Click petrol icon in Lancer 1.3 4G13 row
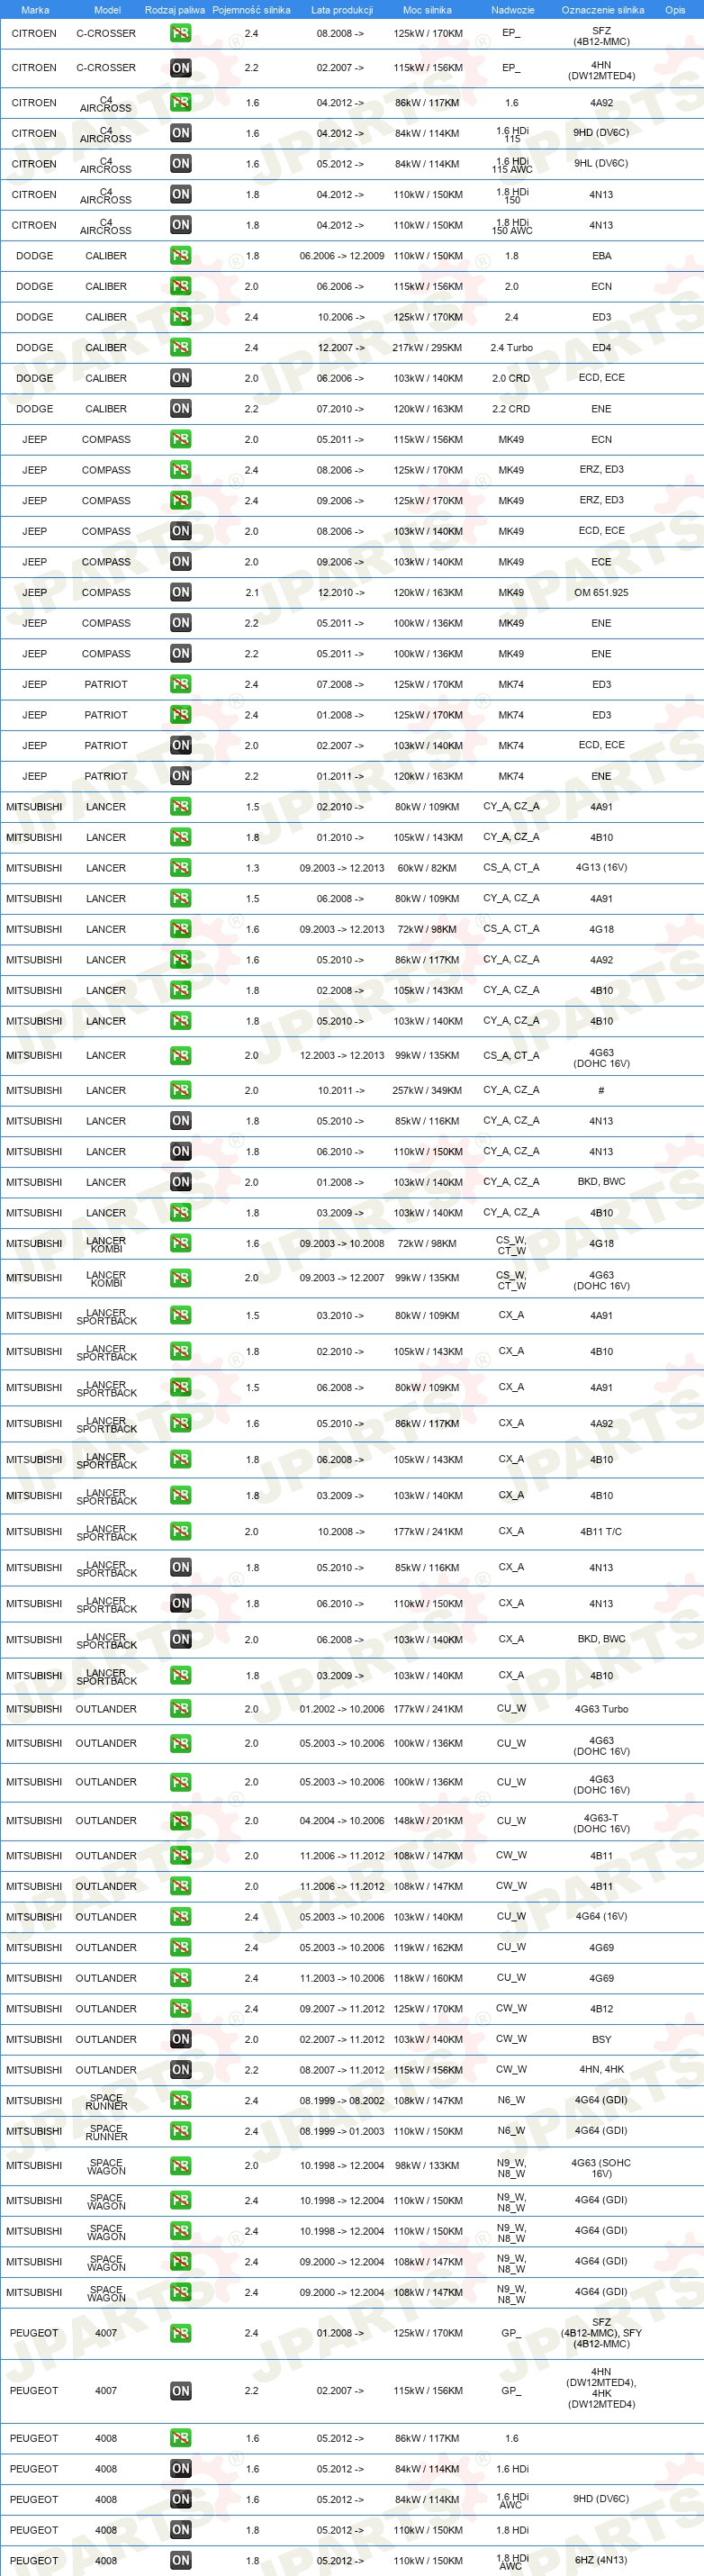The height and width of the screenshot is (2576, 704). pyautogui.click(x=180, y=868)
